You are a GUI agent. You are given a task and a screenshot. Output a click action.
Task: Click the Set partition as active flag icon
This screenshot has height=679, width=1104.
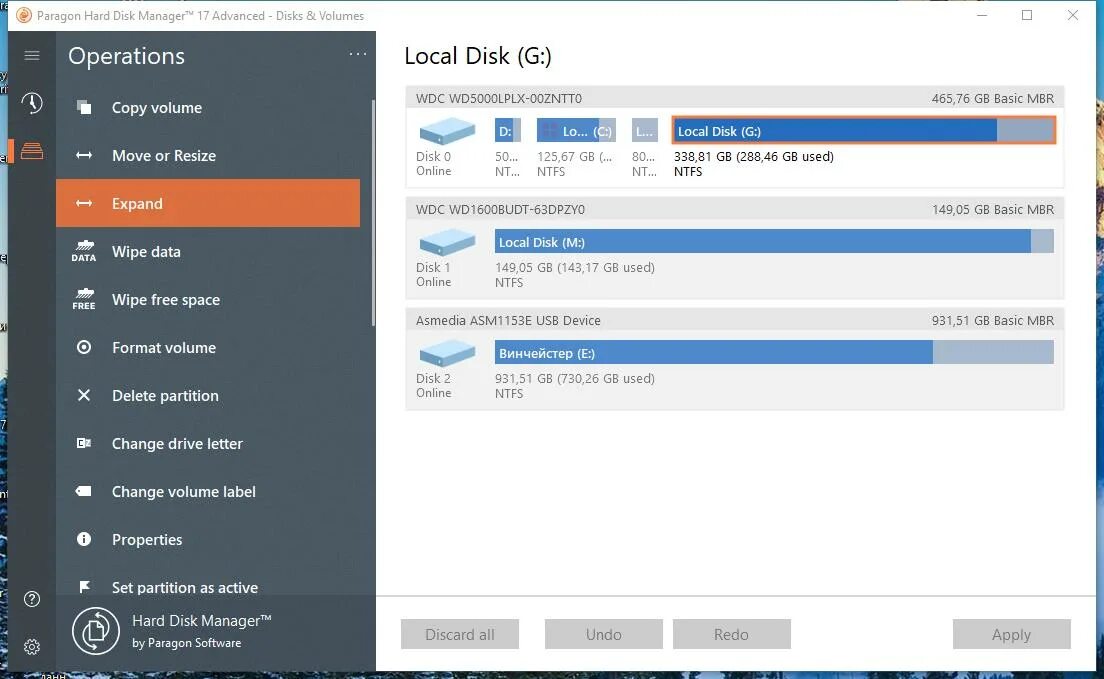pyautogui.click(x=84, y=587)
